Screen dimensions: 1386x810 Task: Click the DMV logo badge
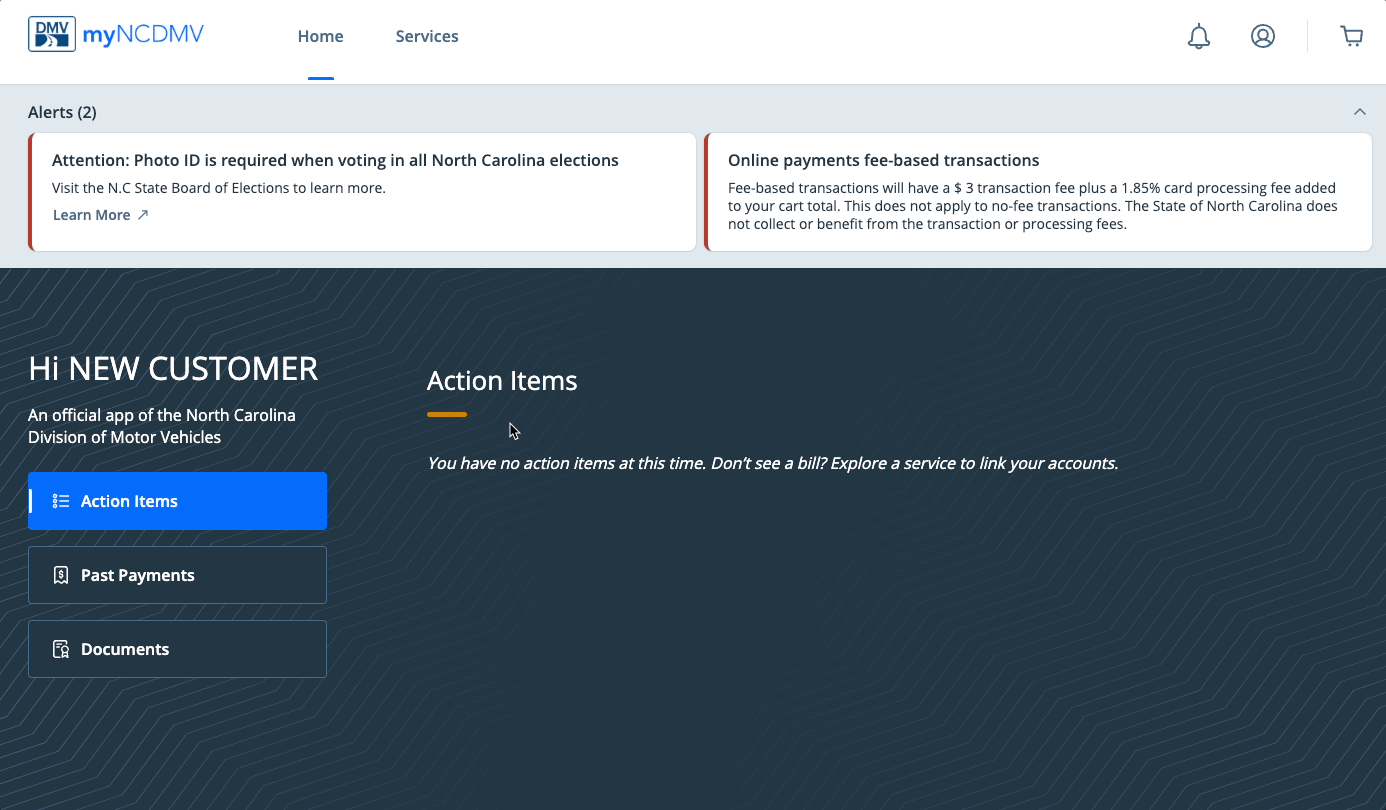(52, 35)
